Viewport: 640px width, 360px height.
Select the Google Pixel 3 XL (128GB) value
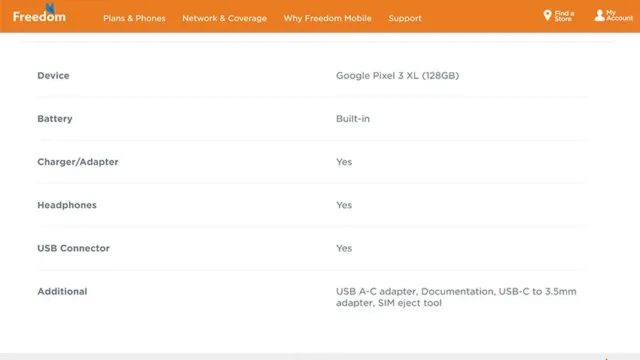pos(398,76)
